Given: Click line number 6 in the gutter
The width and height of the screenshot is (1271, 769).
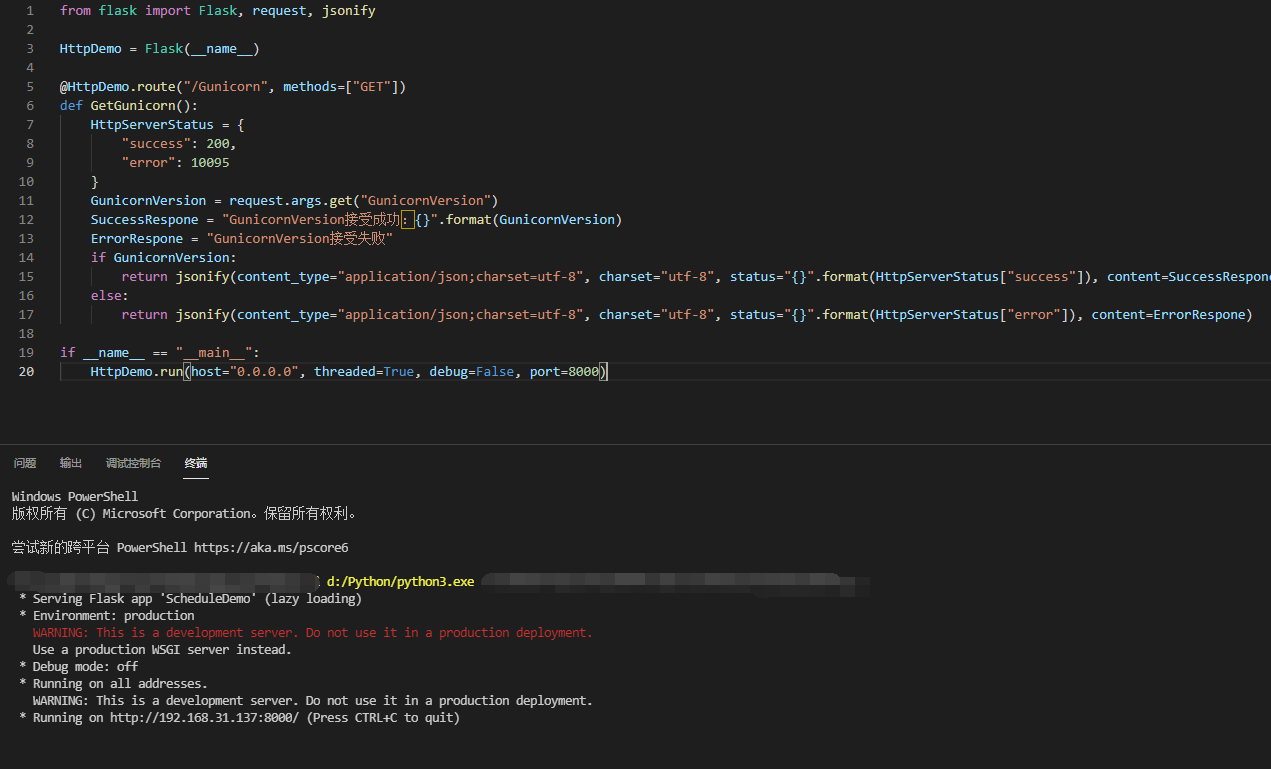Looking at the screenshot, I should click(x=29, y=105).
